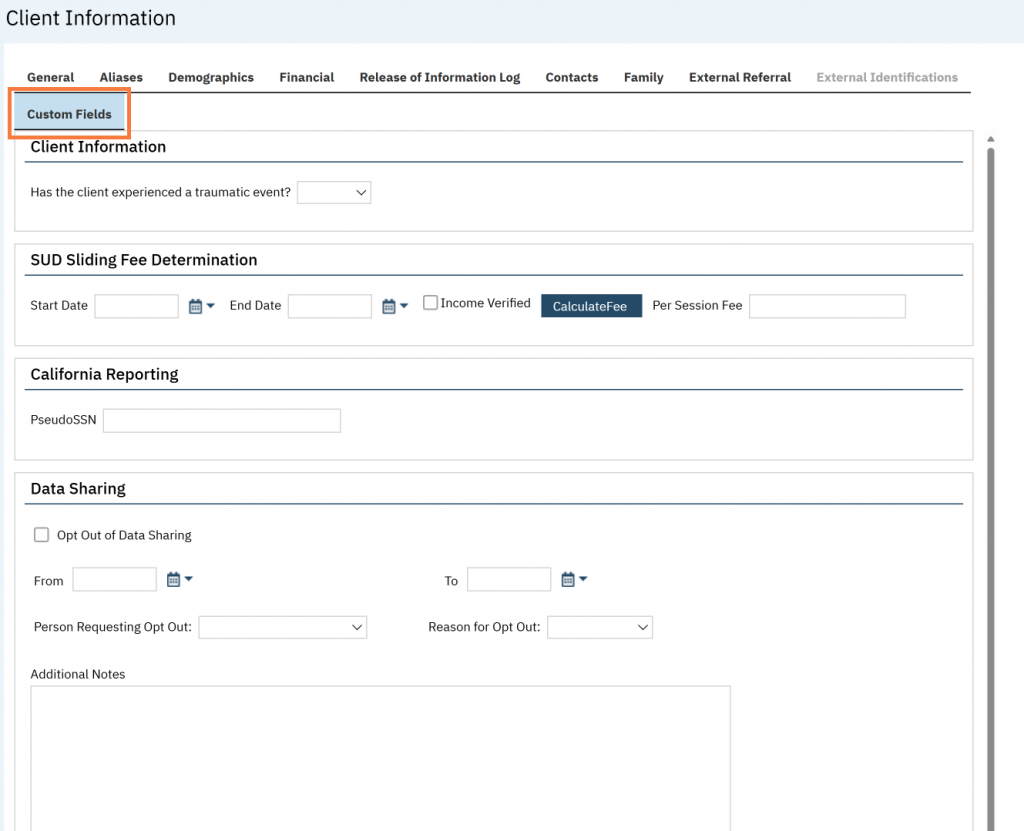Check Opt Out of Data Sharing
Viewport: 1024px width, 831px height.
coord(42,535)
